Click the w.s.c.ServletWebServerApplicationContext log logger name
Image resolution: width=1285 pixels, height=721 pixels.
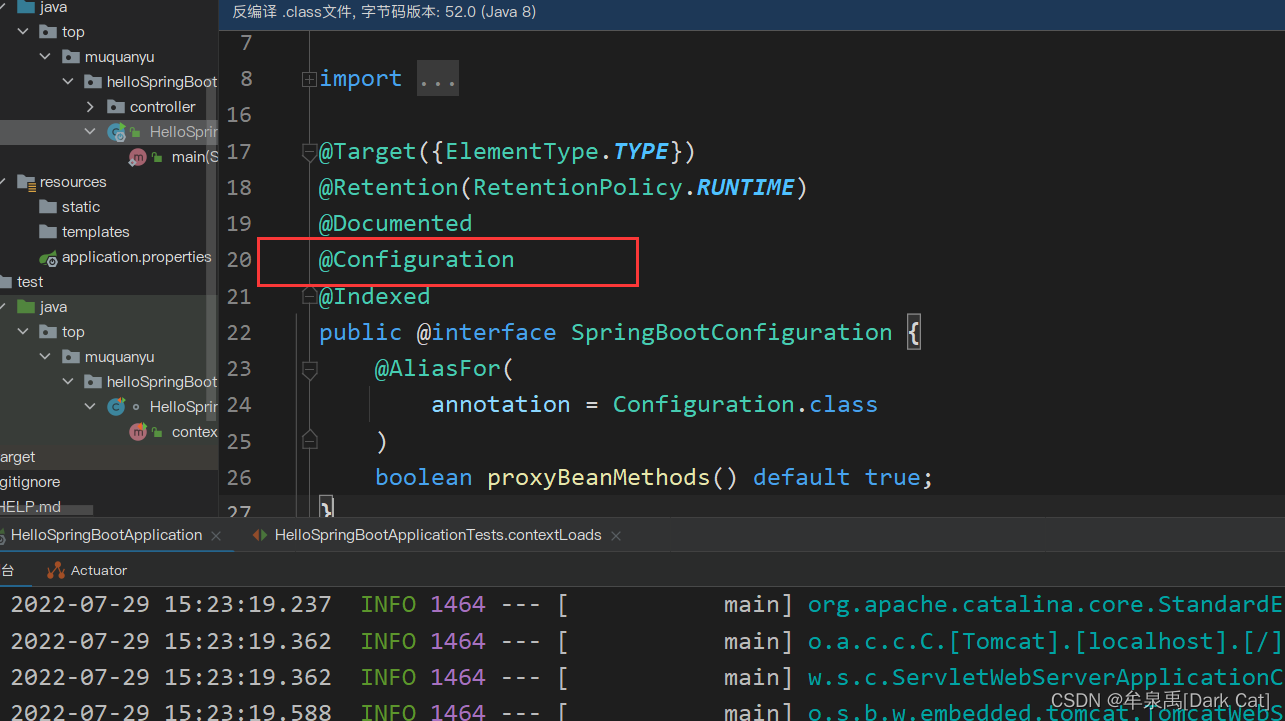pos(1045,678)
